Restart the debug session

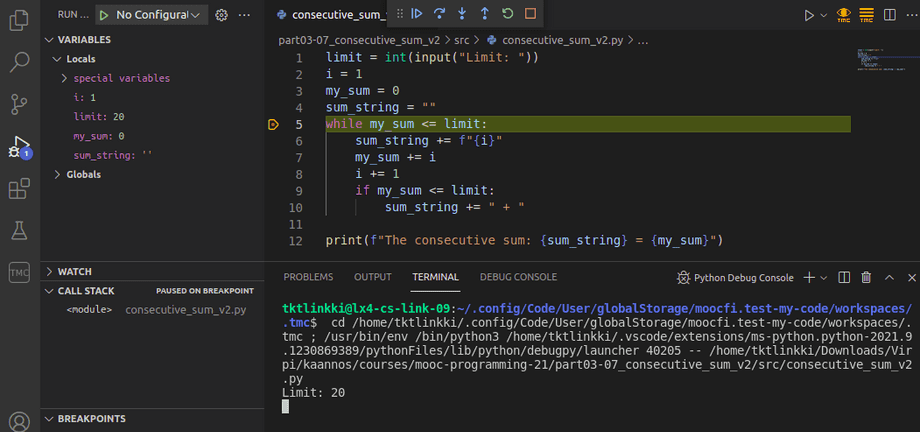point(508,14)
